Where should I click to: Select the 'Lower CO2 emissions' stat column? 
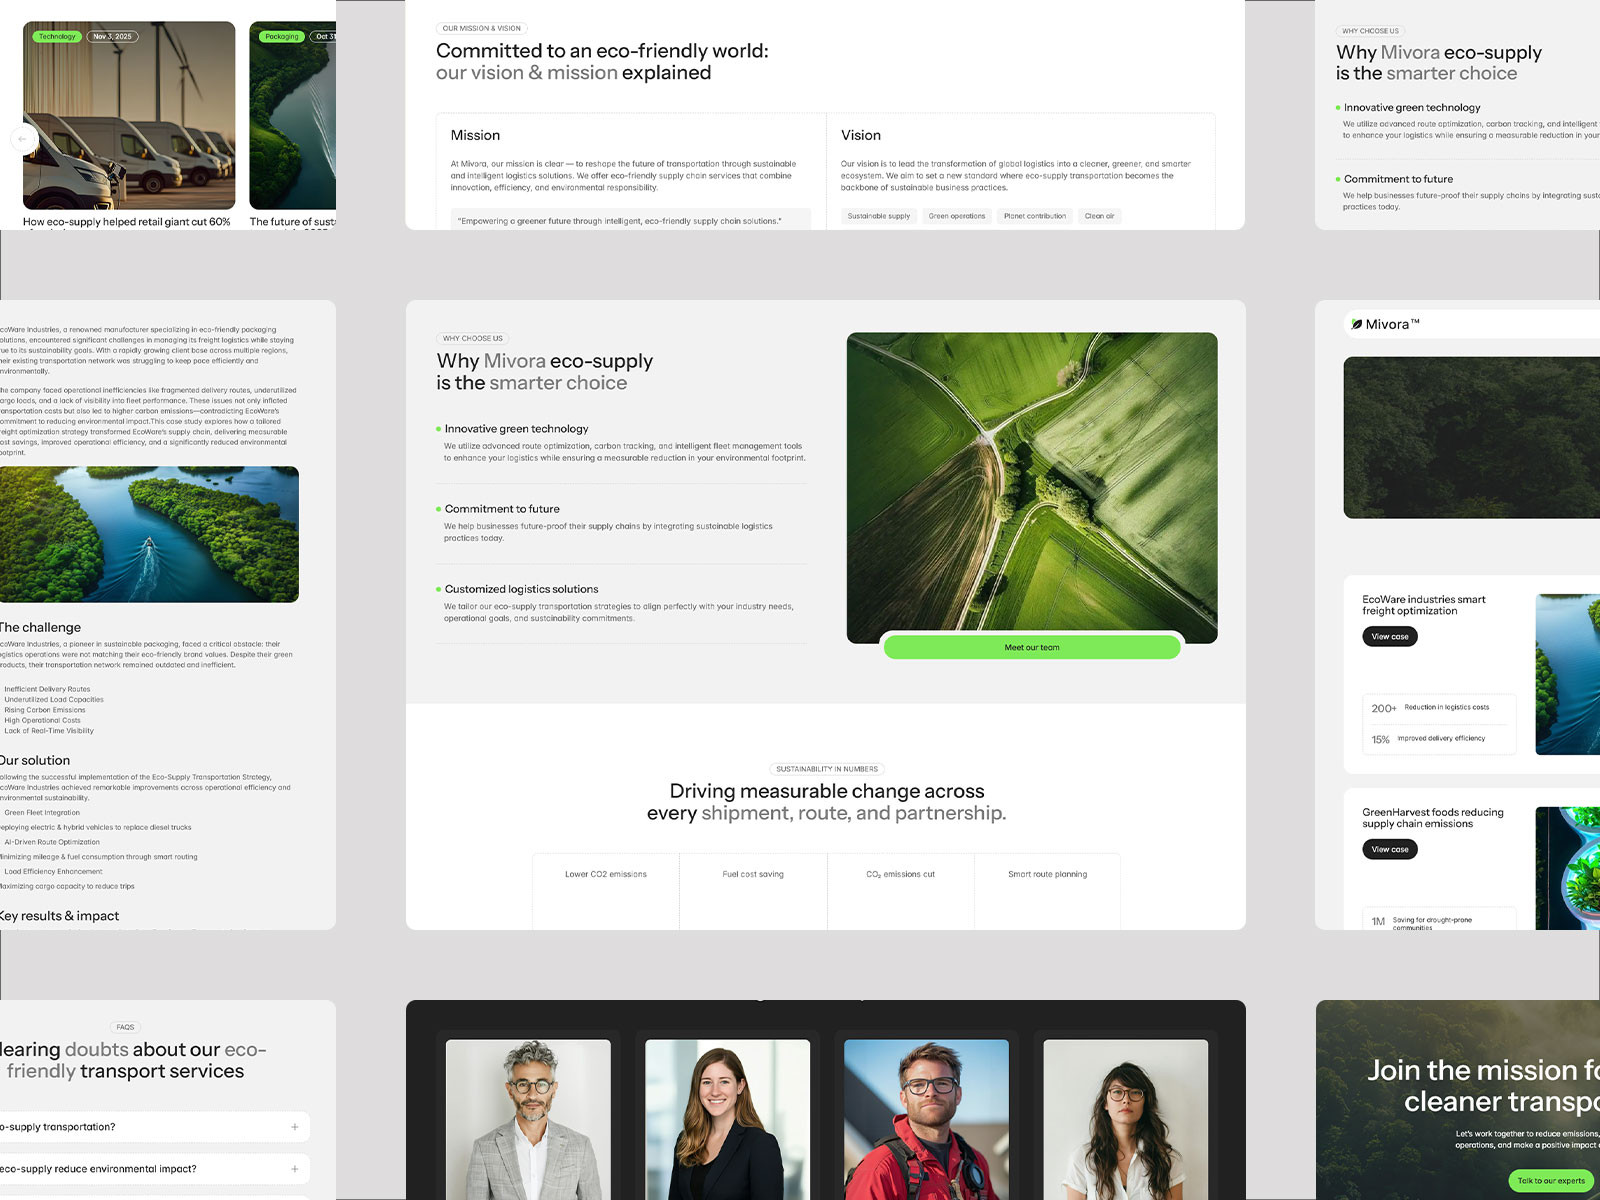click(x=605, y=873)
